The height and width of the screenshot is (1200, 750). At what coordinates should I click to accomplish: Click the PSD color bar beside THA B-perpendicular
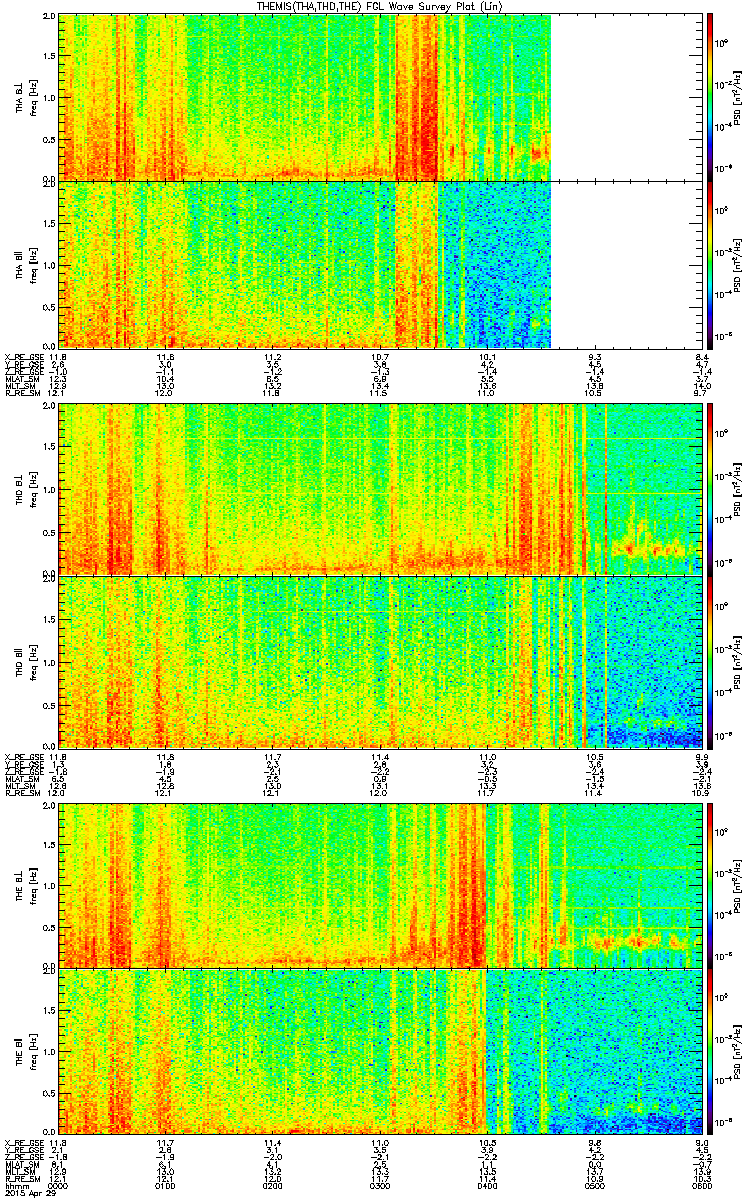709,97
